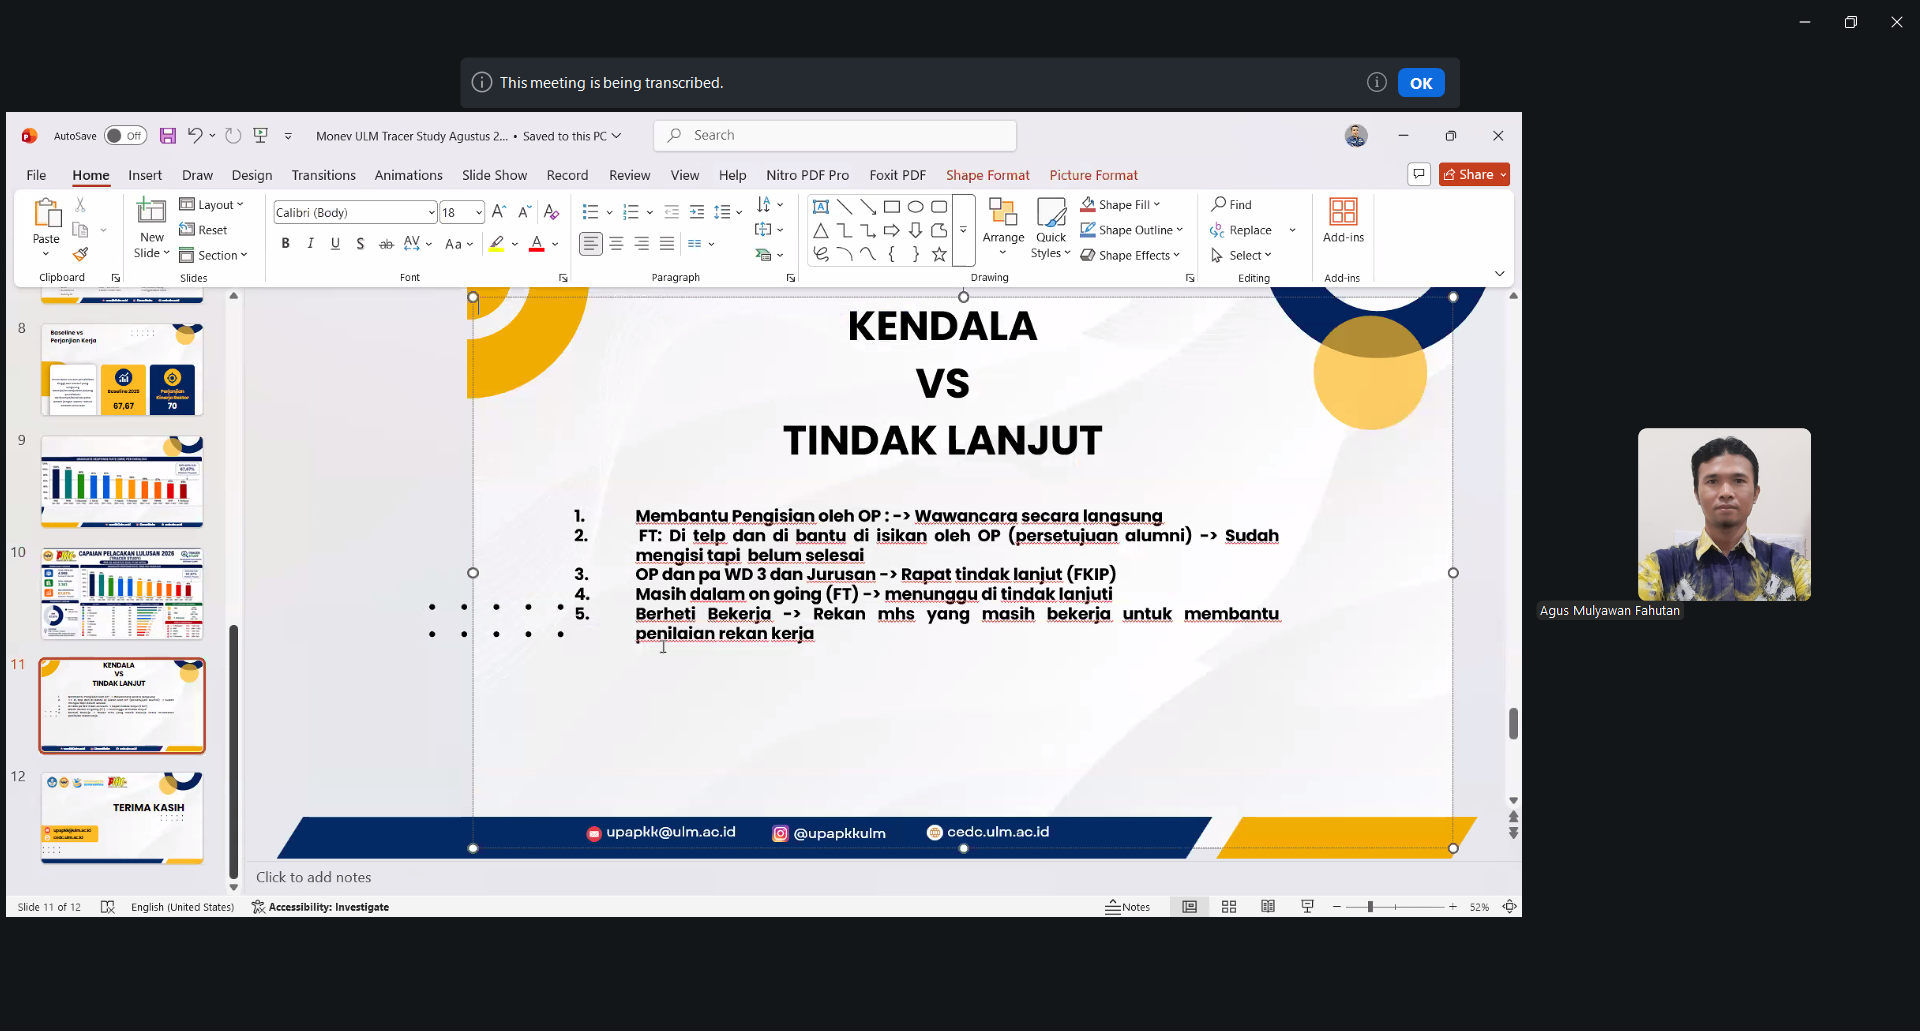Open the Transitions tab

pos(324,175)
